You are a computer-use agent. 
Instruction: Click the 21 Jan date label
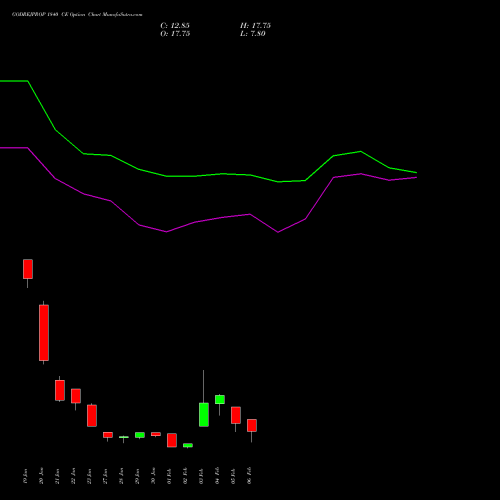point(58,476)
